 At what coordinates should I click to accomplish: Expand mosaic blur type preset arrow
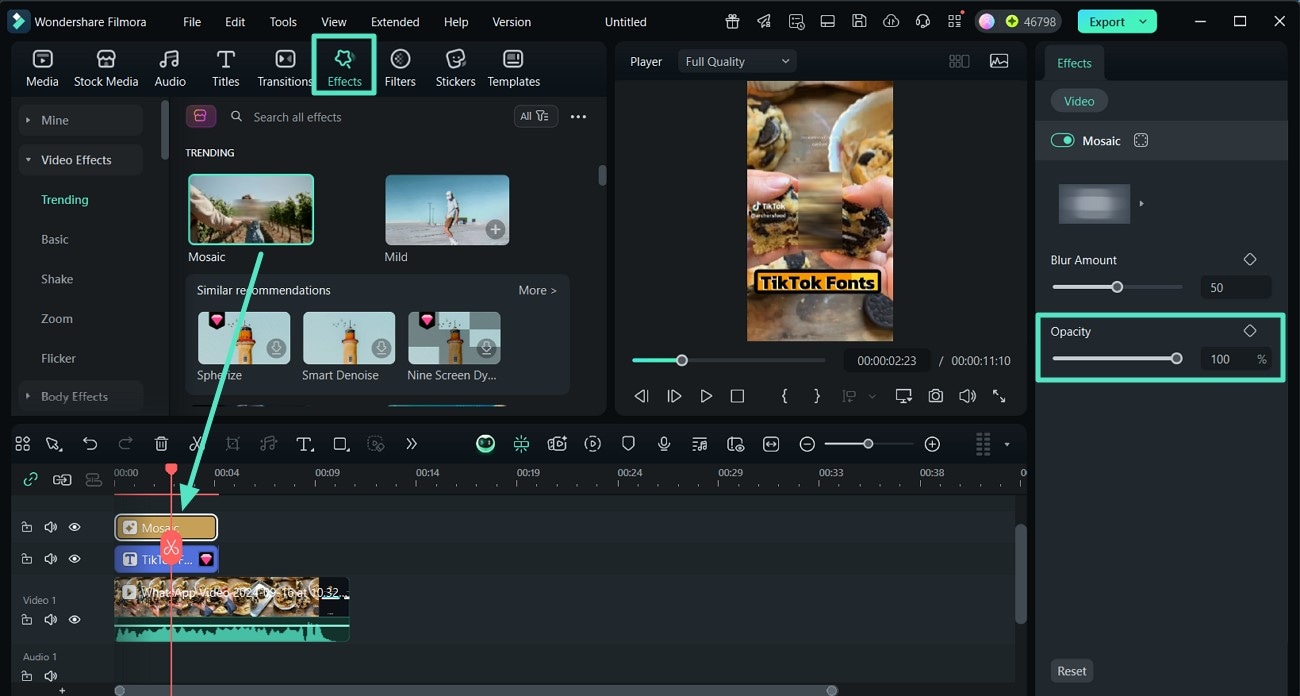1141,204
